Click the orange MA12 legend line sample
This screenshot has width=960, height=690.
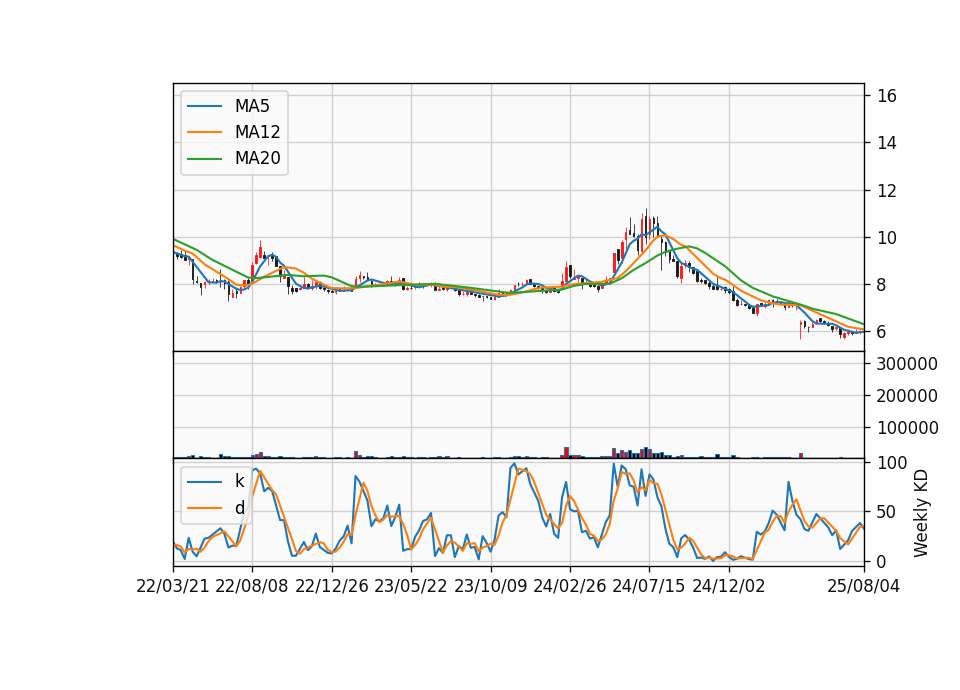tap(204, 132)
